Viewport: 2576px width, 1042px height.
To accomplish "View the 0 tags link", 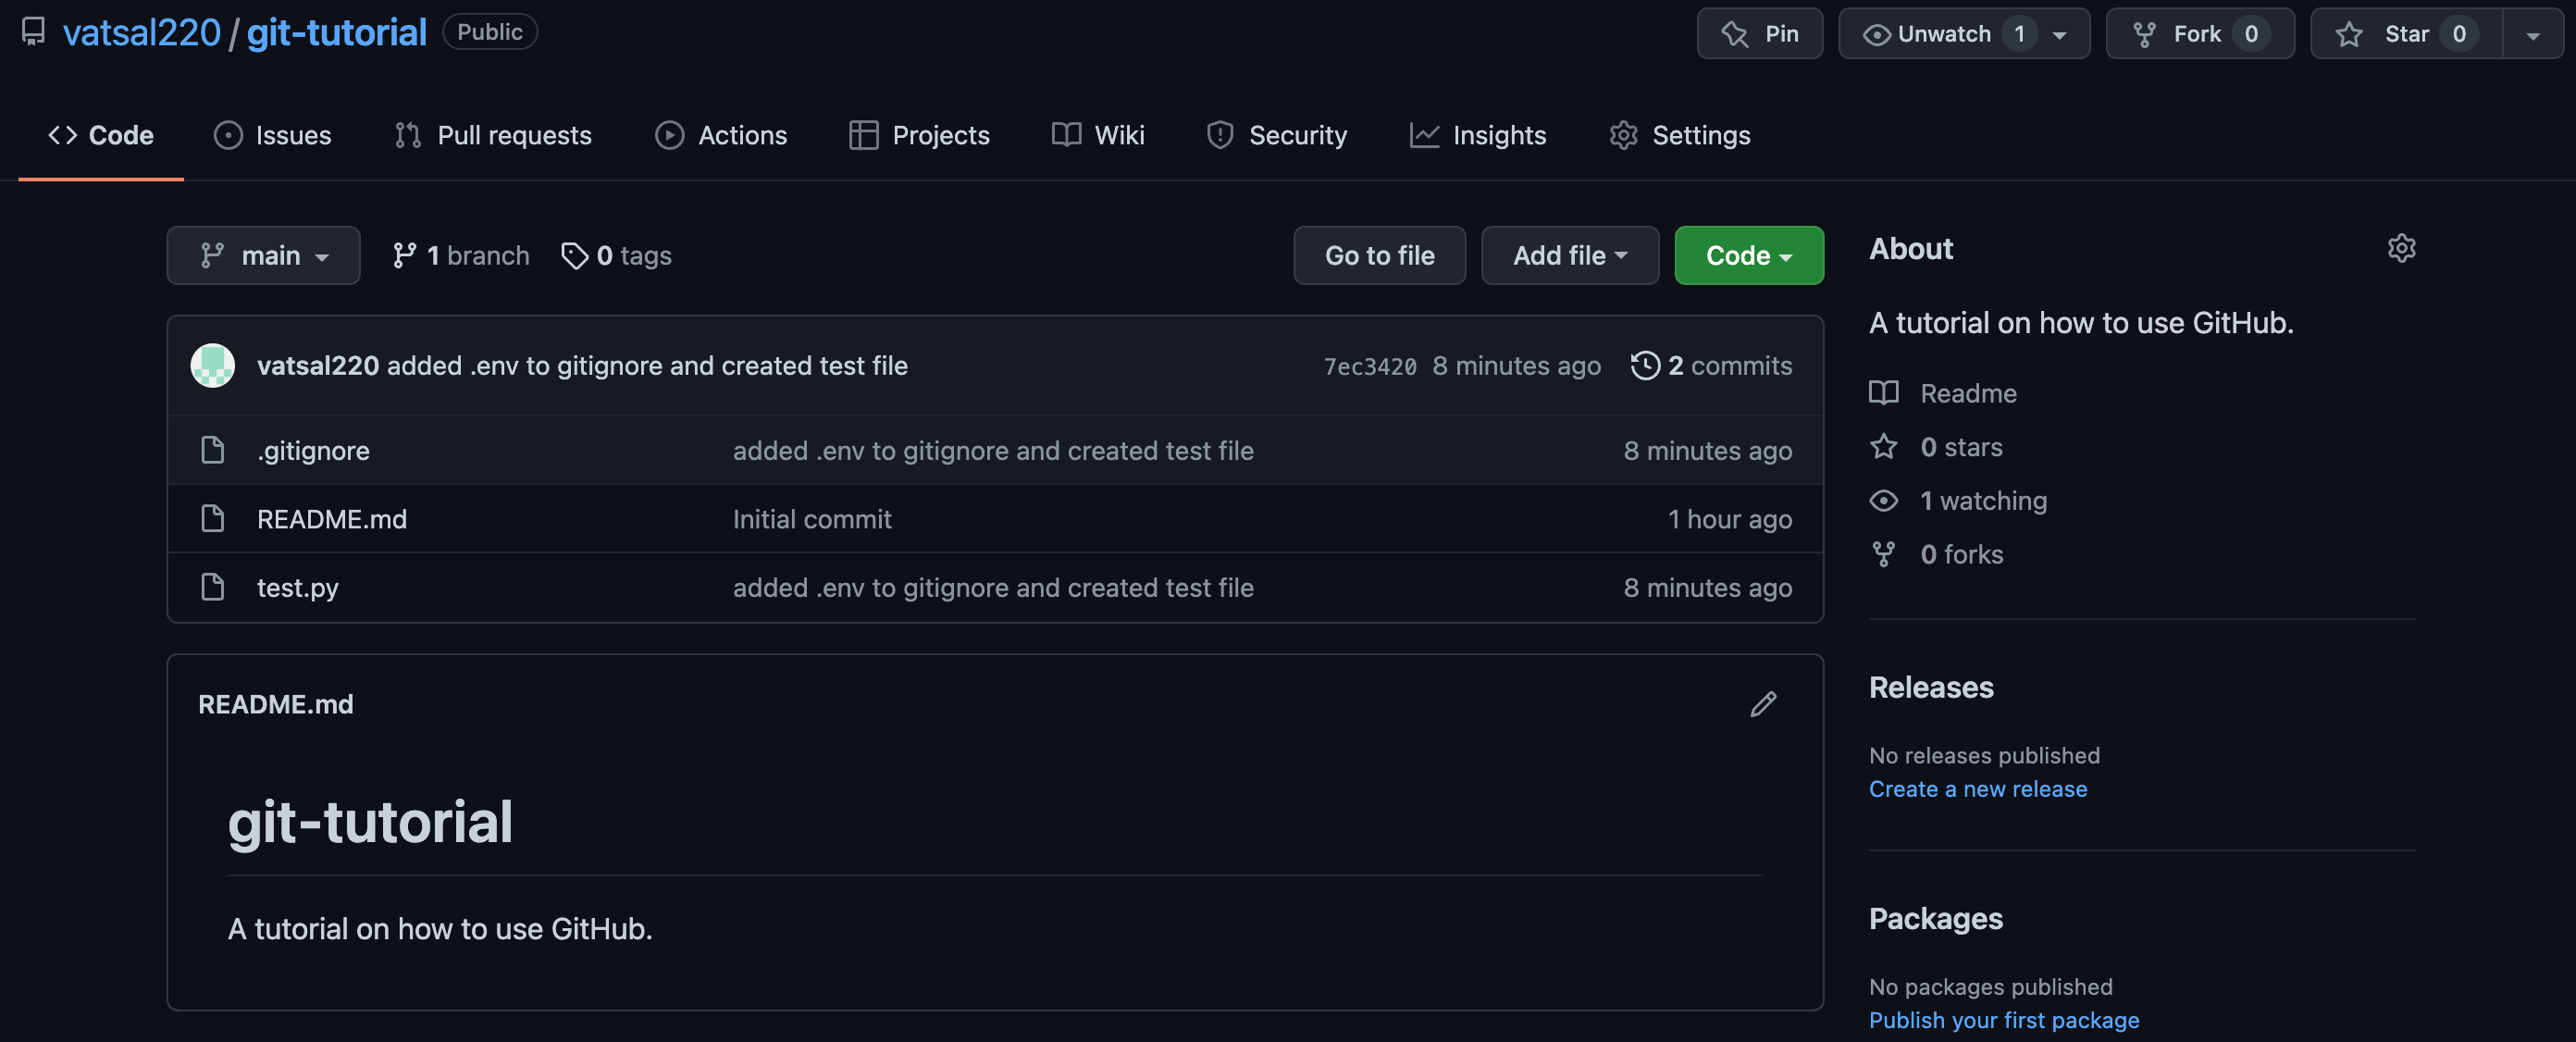I will click(x=616, y=256).
